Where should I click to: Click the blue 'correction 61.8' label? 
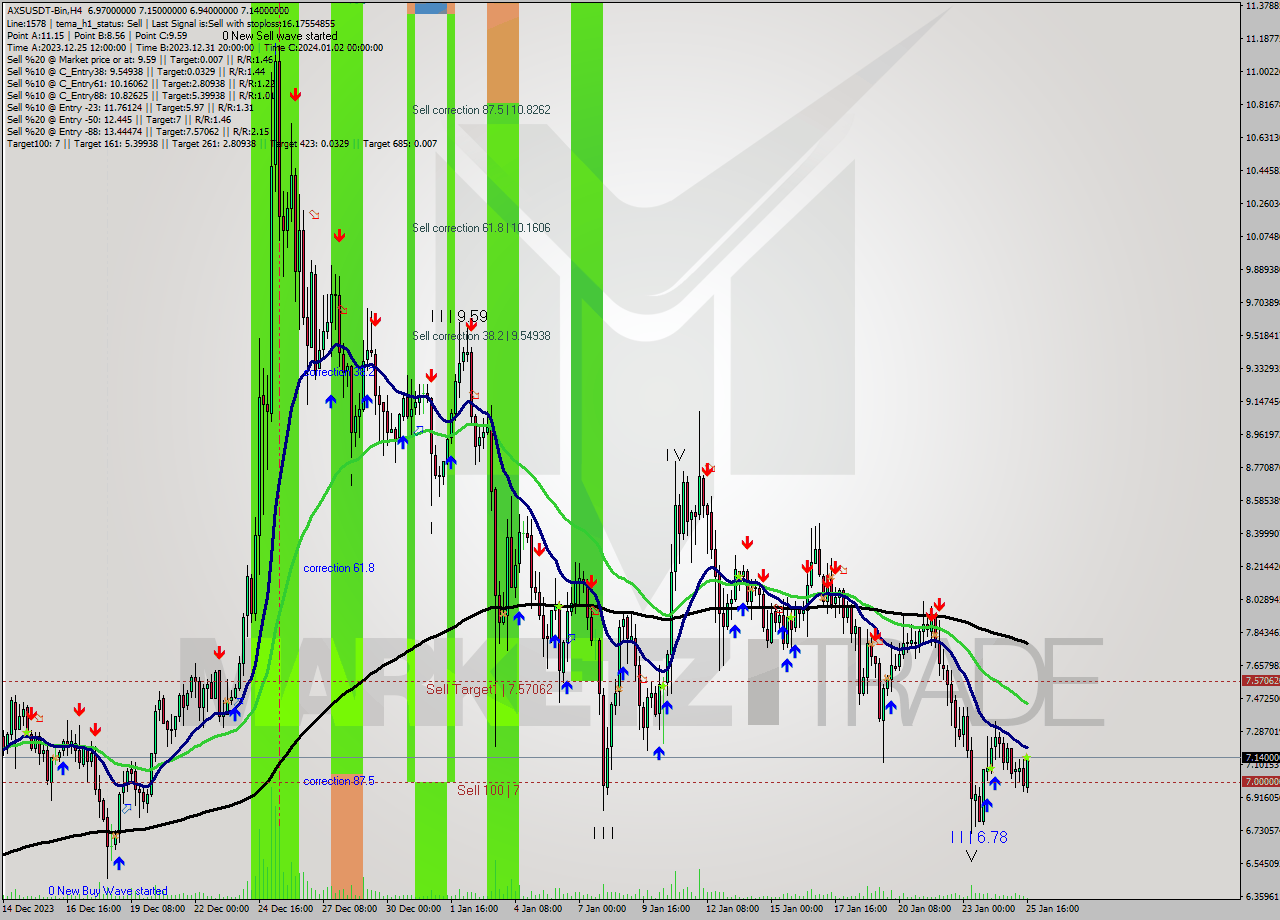339,568
